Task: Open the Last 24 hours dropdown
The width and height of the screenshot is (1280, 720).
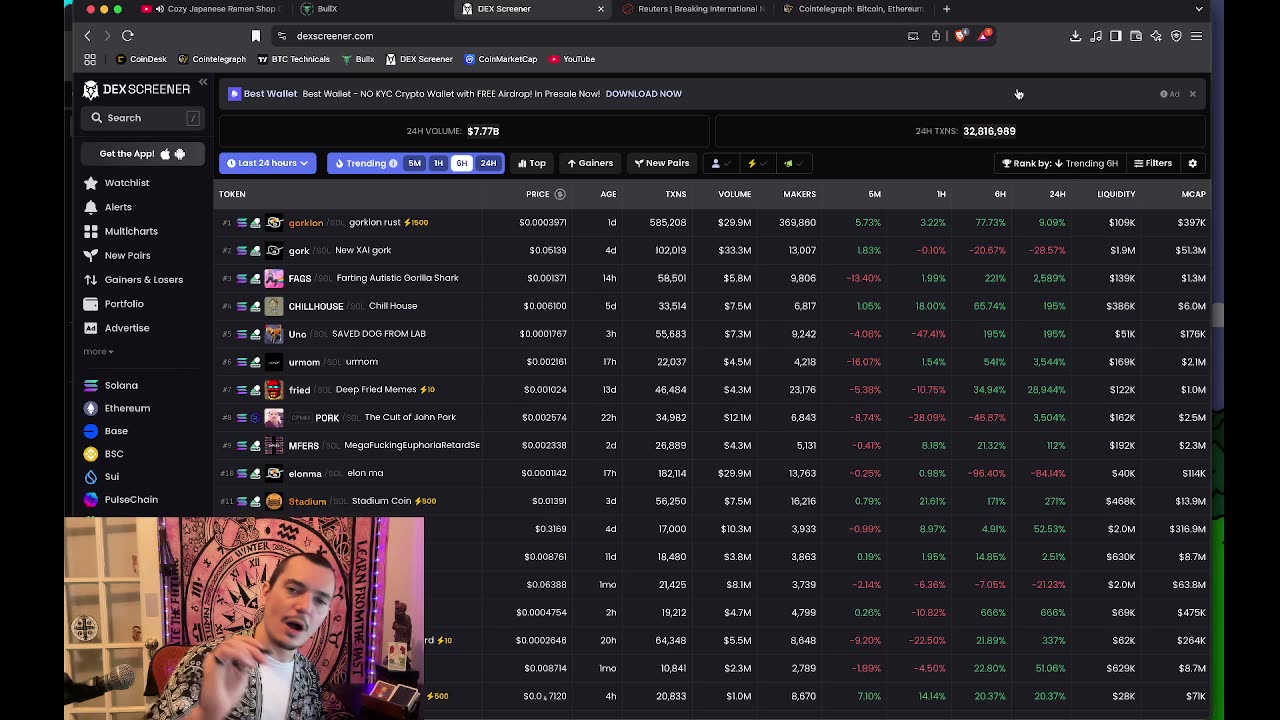Action: tap(267, 163)
